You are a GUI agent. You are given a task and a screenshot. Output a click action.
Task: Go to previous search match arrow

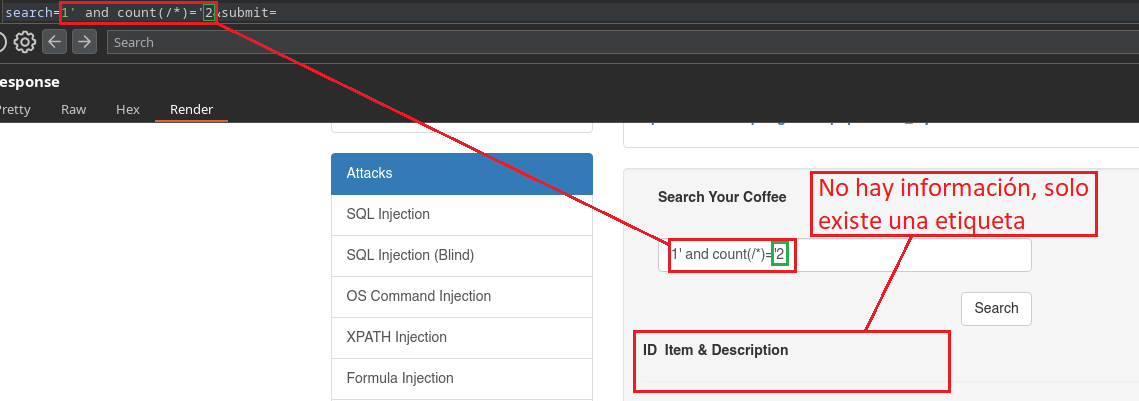[x=54, y=42]
